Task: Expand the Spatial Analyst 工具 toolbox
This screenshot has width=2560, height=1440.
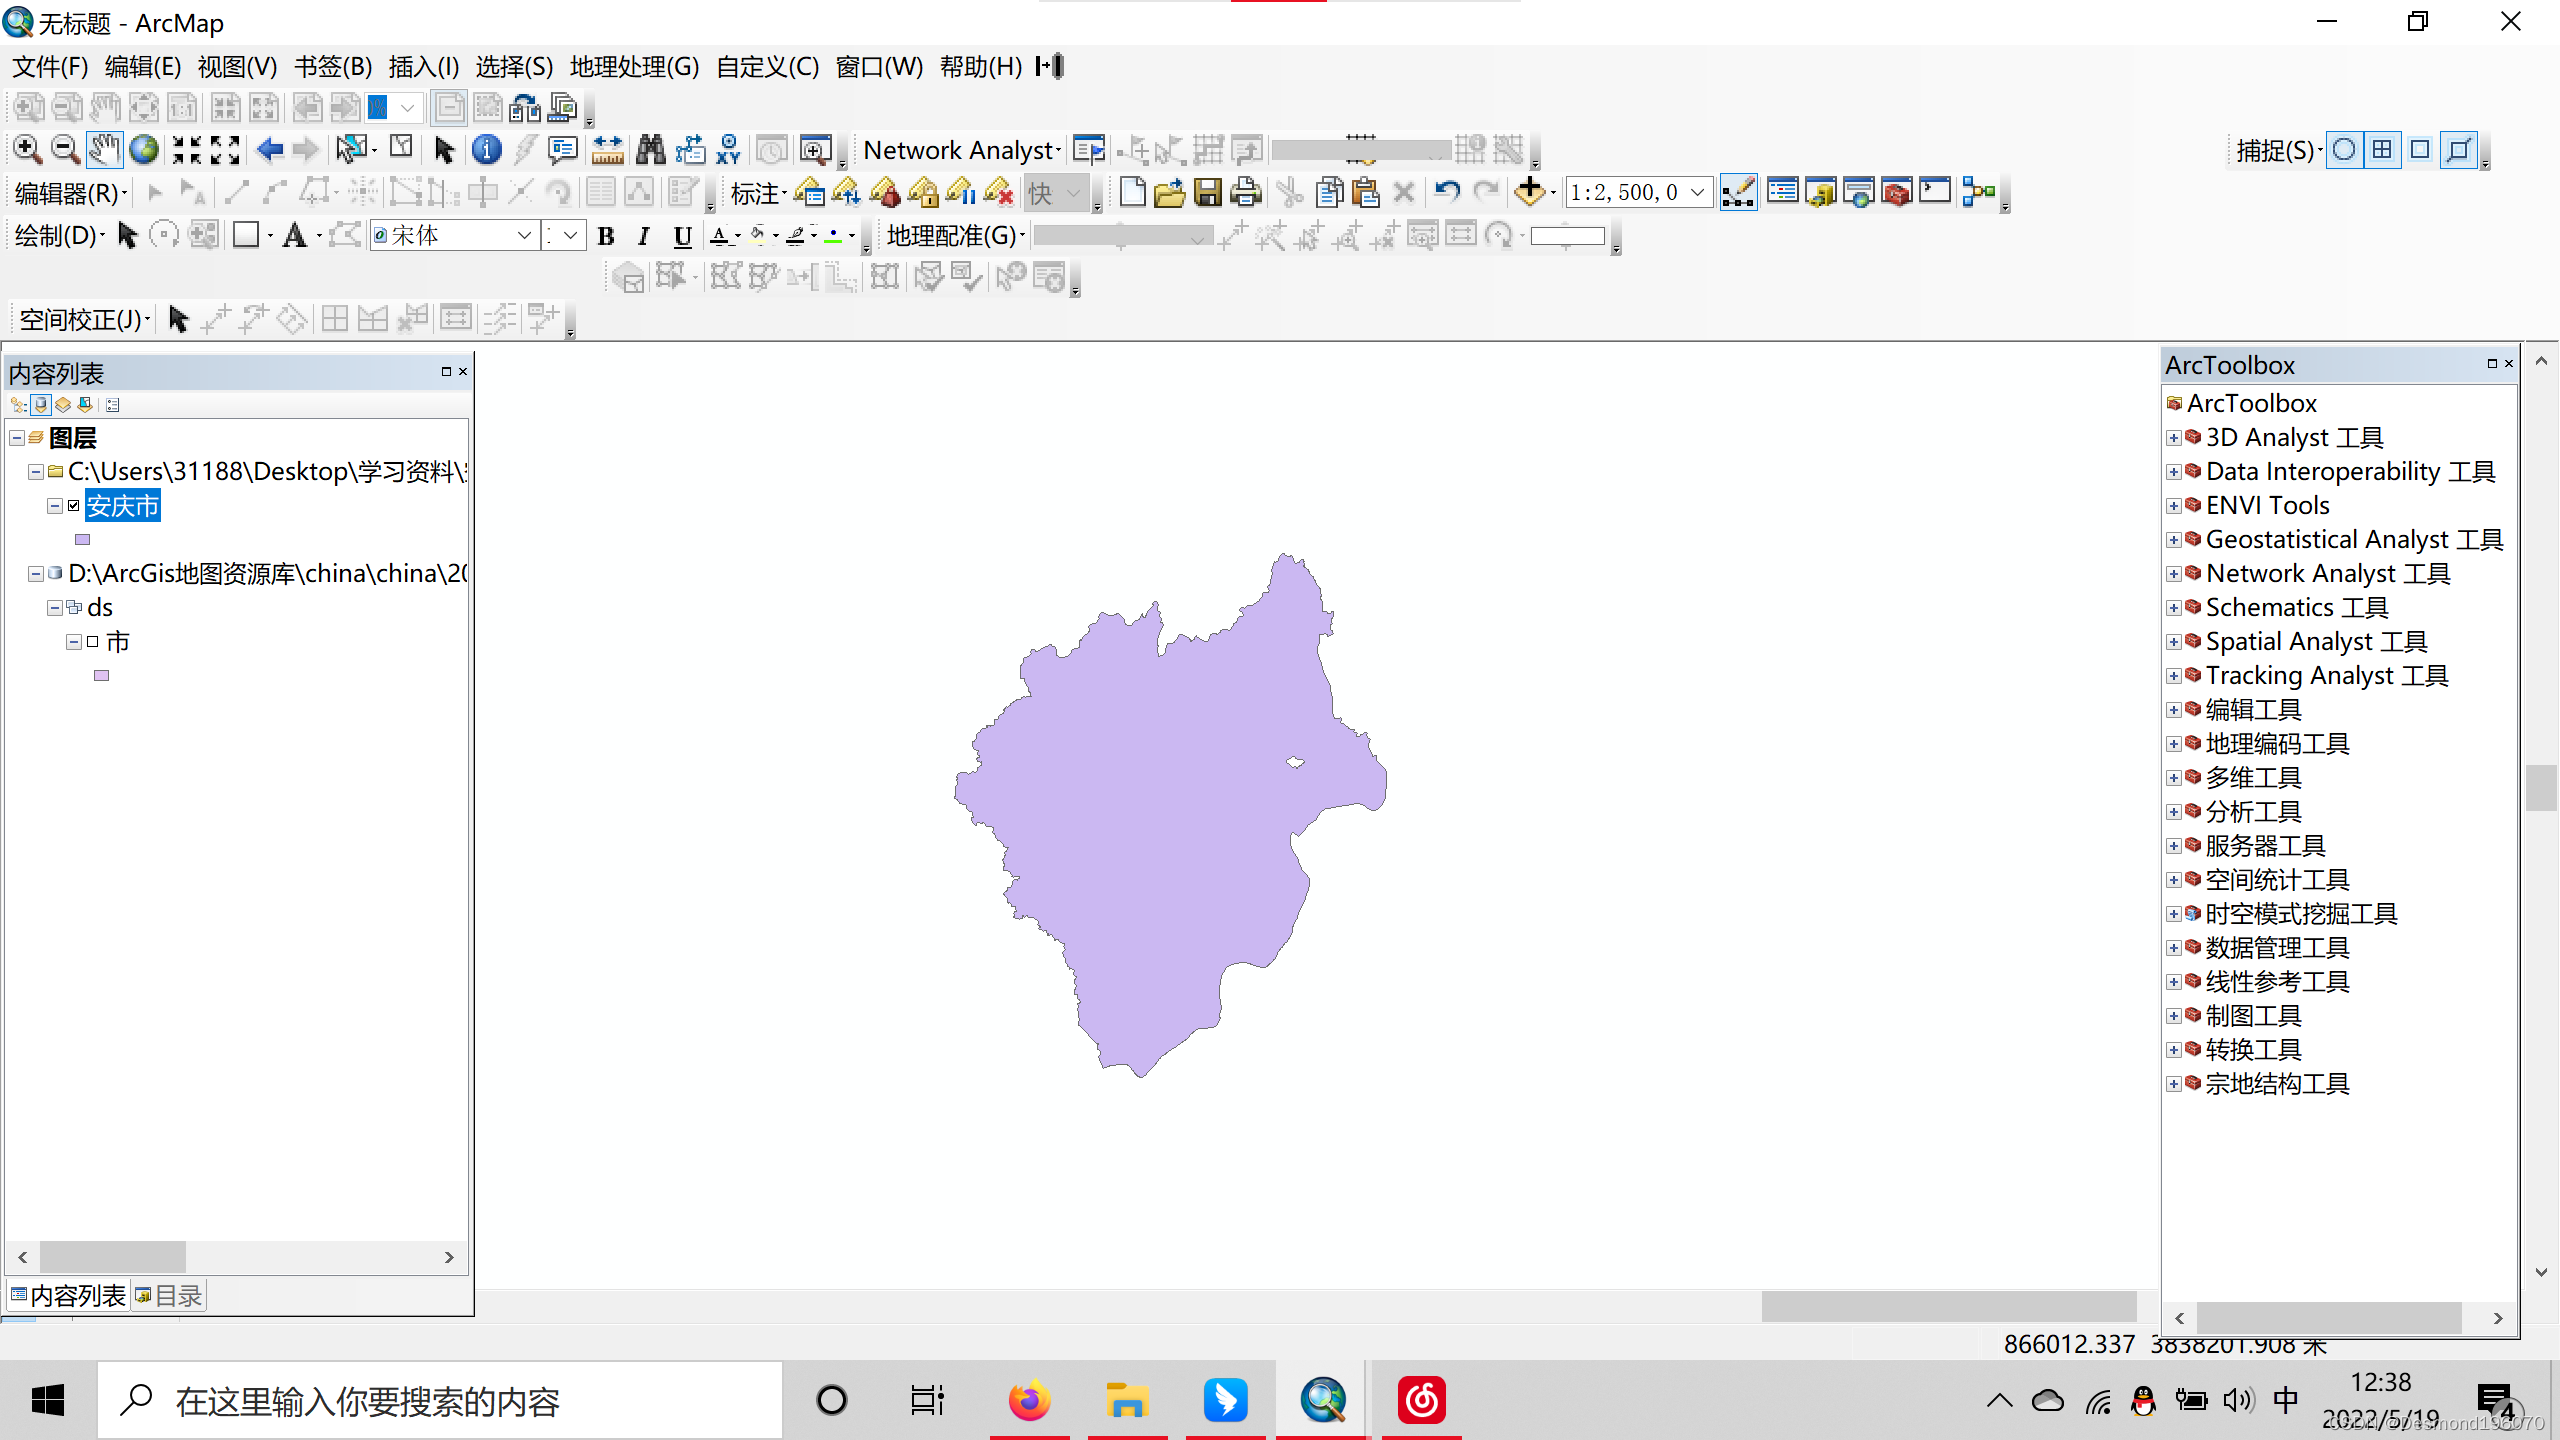Action: [x=2174, y=642]
